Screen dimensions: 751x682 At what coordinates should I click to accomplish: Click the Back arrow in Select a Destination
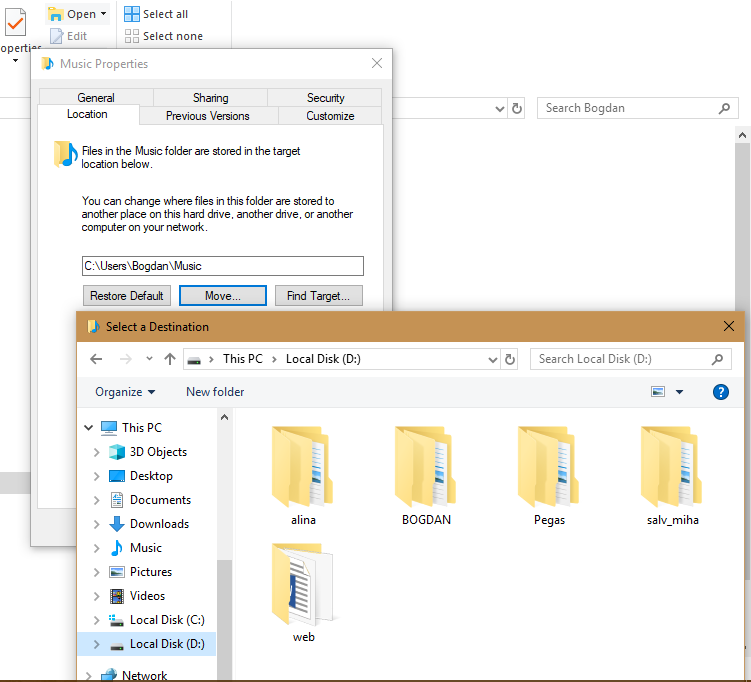pyautogui.click(x=96, y=359)
